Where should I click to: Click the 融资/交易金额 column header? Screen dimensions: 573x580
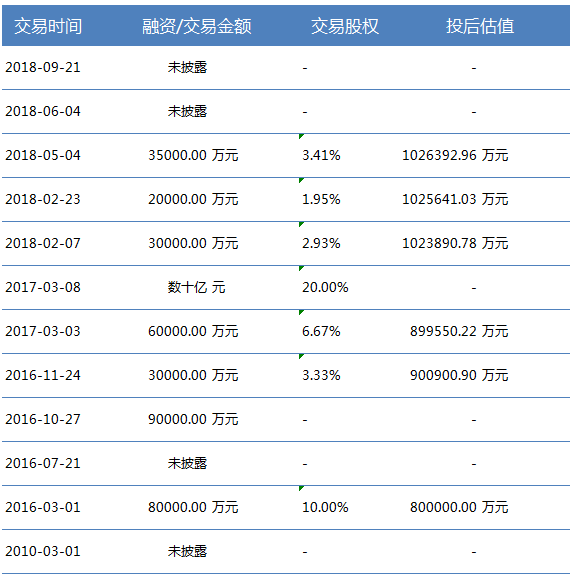tap(197, 26)
